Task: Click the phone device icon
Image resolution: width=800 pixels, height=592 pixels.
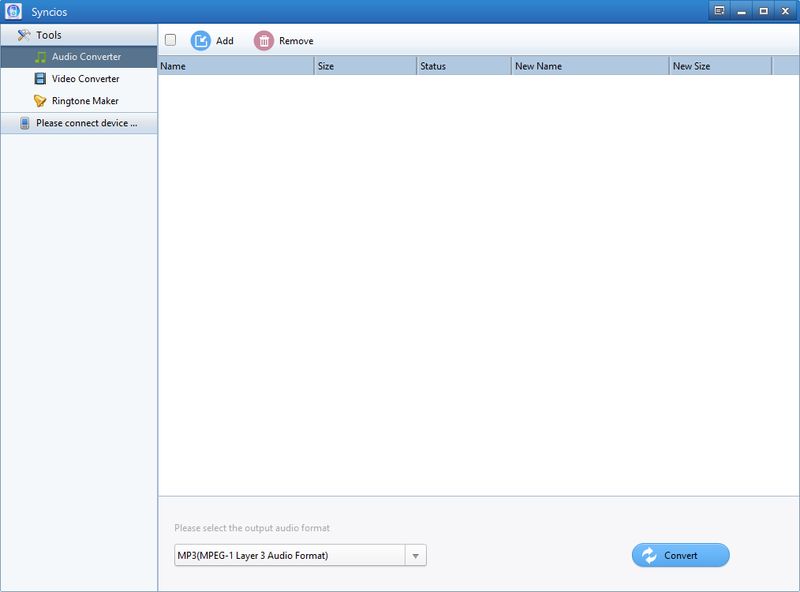Action: click(24, 123)
